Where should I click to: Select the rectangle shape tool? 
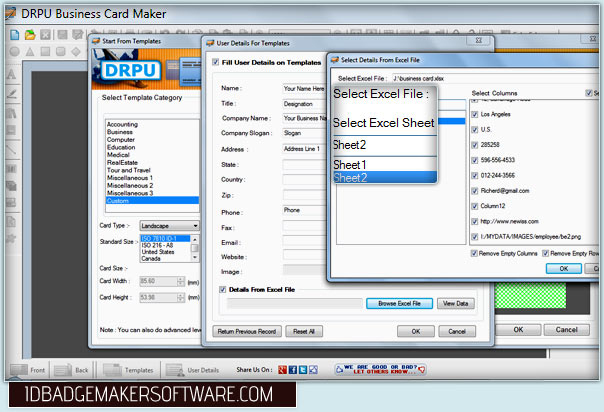tap(45, 51)
